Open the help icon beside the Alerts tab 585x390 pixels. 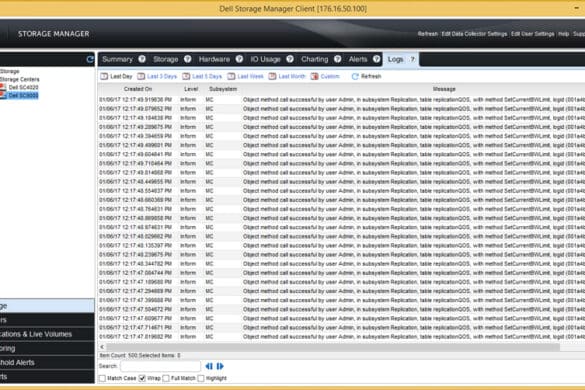point(376,59)
